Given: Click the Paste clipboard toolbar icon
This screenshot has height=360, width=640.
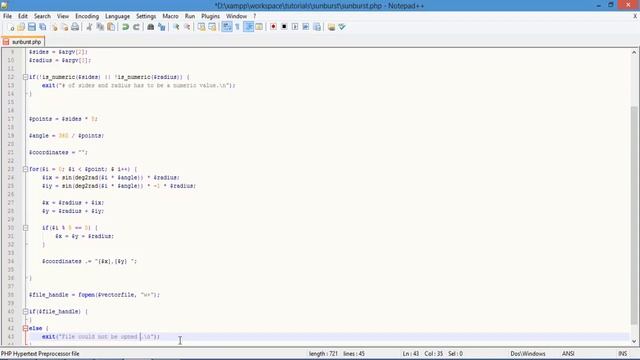Looking at the screenshot, I should click(111, 27).
